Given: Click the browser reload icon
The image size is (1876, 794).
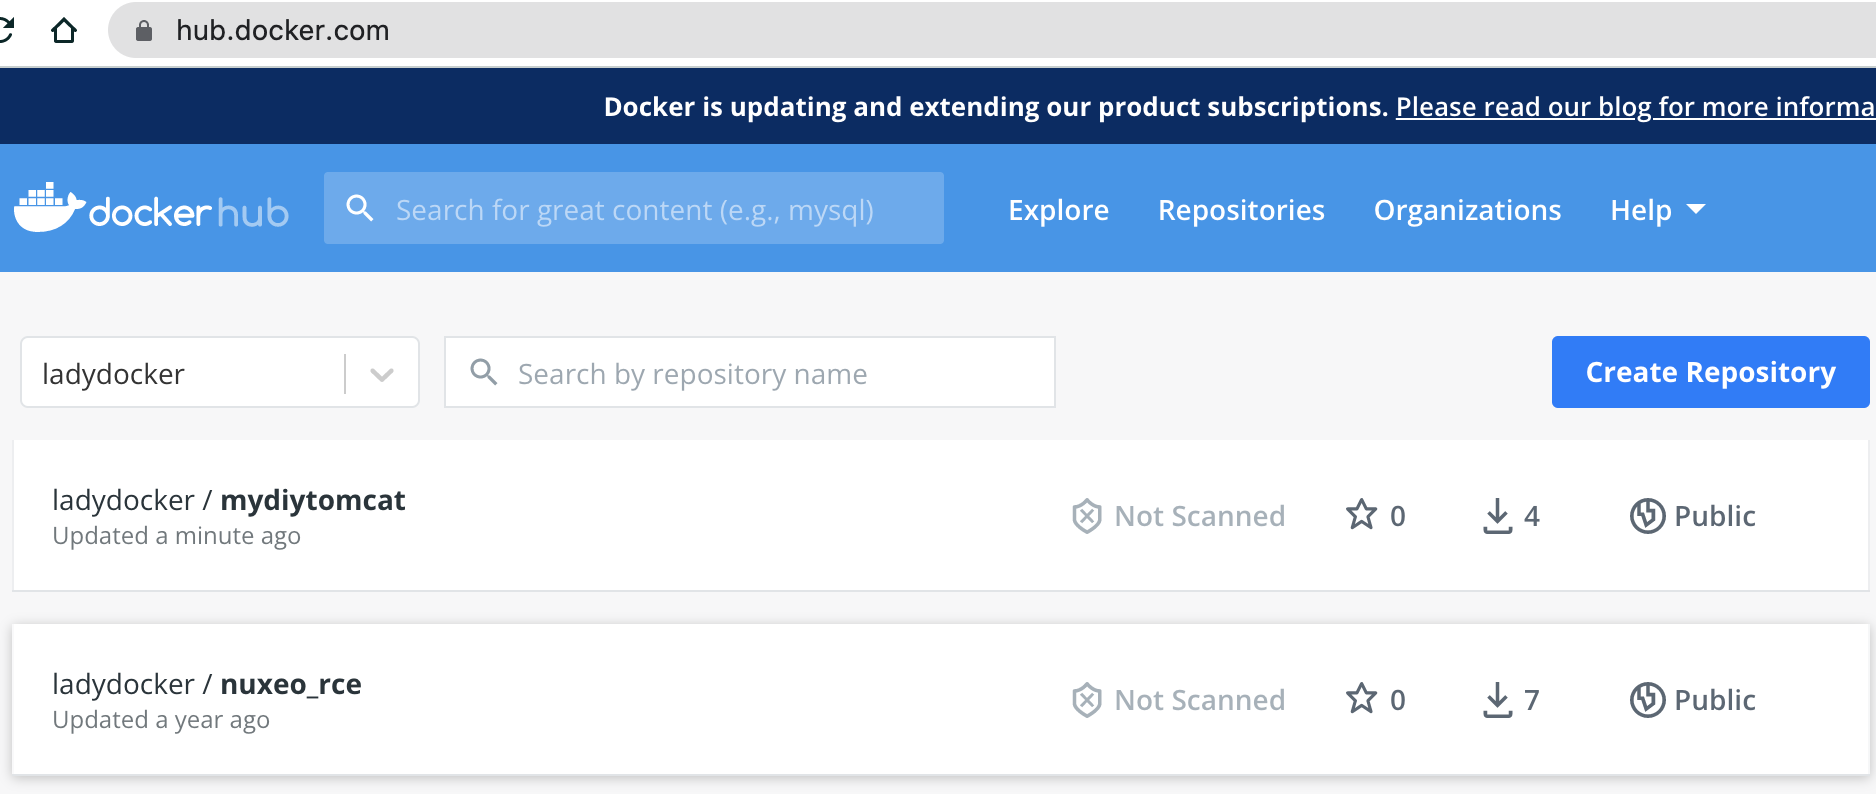Looking at the screenshot, I should click(6, 31).
